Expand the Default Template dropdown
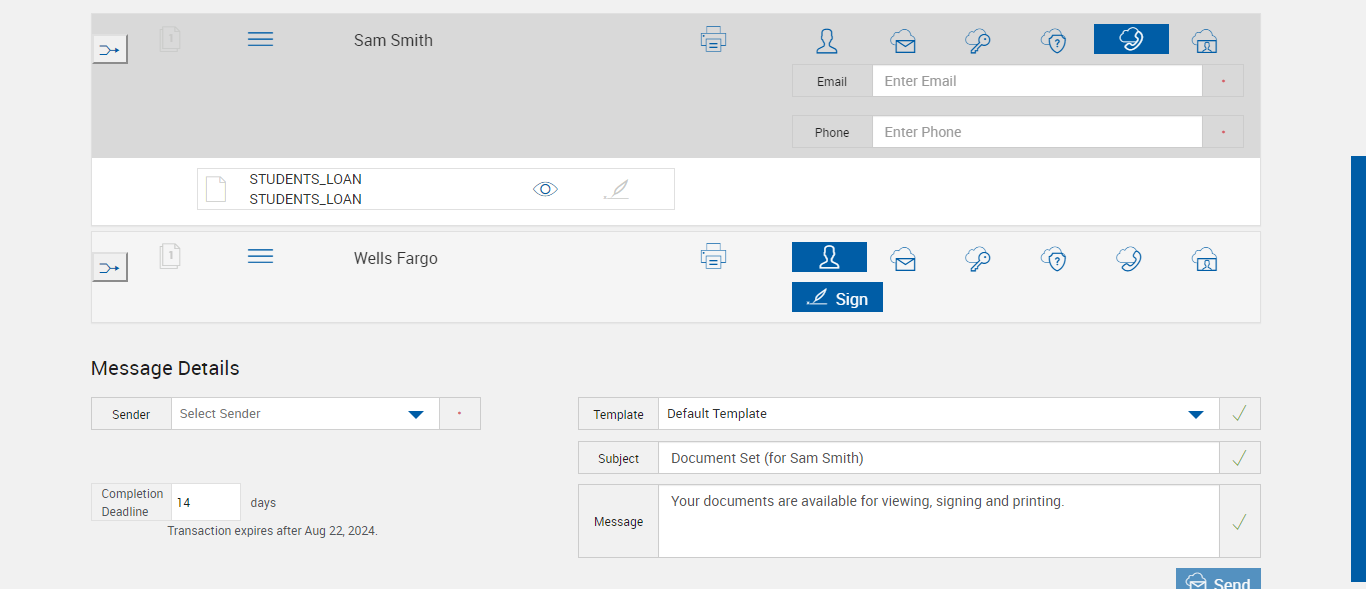 pos(938,414)
